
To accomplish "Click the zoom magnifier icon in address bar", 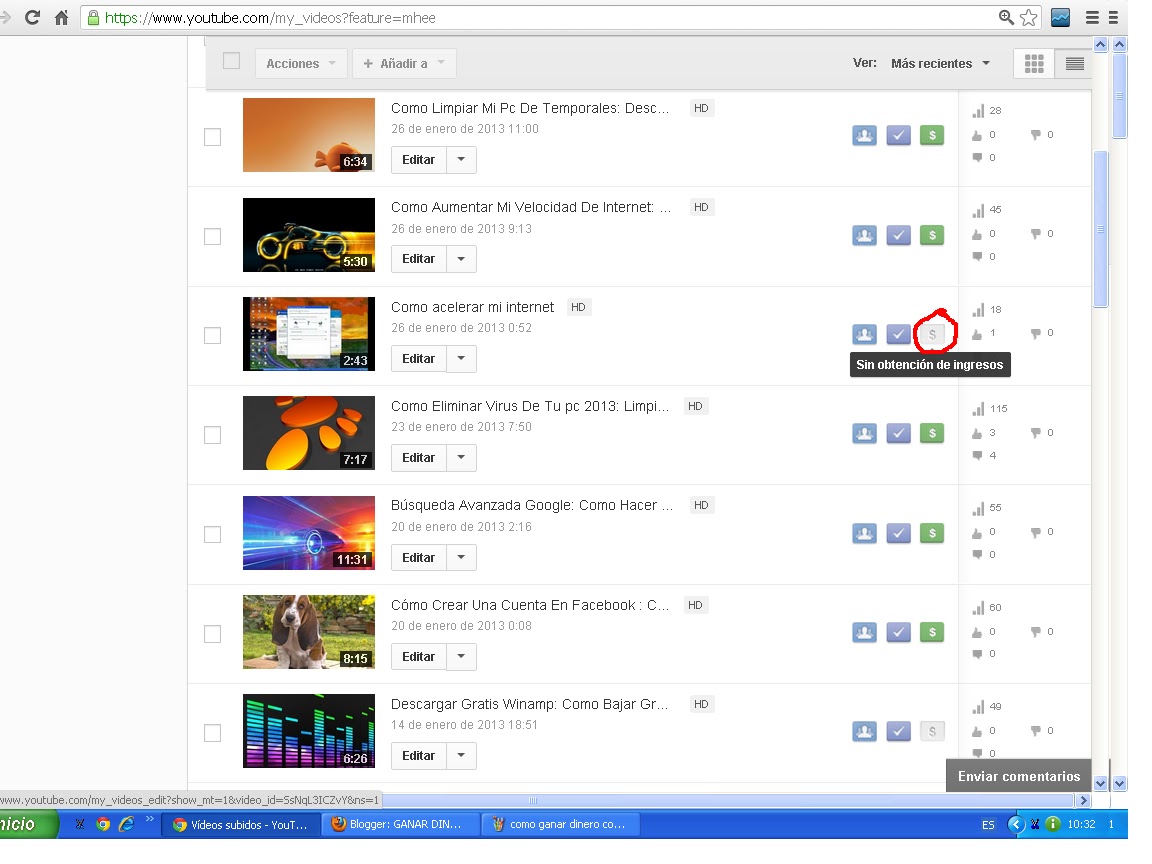I will tap(1006, 17).
